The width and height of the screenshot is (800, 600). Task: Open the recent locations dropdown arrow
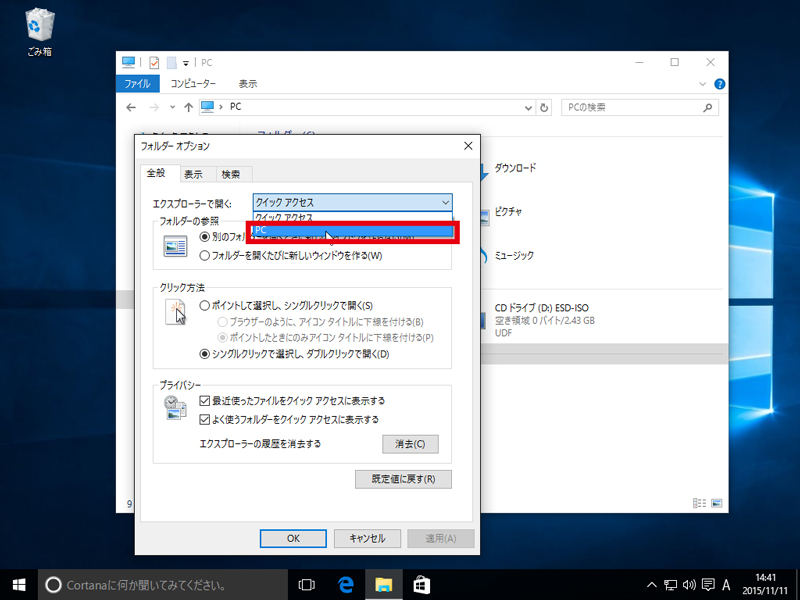click(x=172, y=107)
